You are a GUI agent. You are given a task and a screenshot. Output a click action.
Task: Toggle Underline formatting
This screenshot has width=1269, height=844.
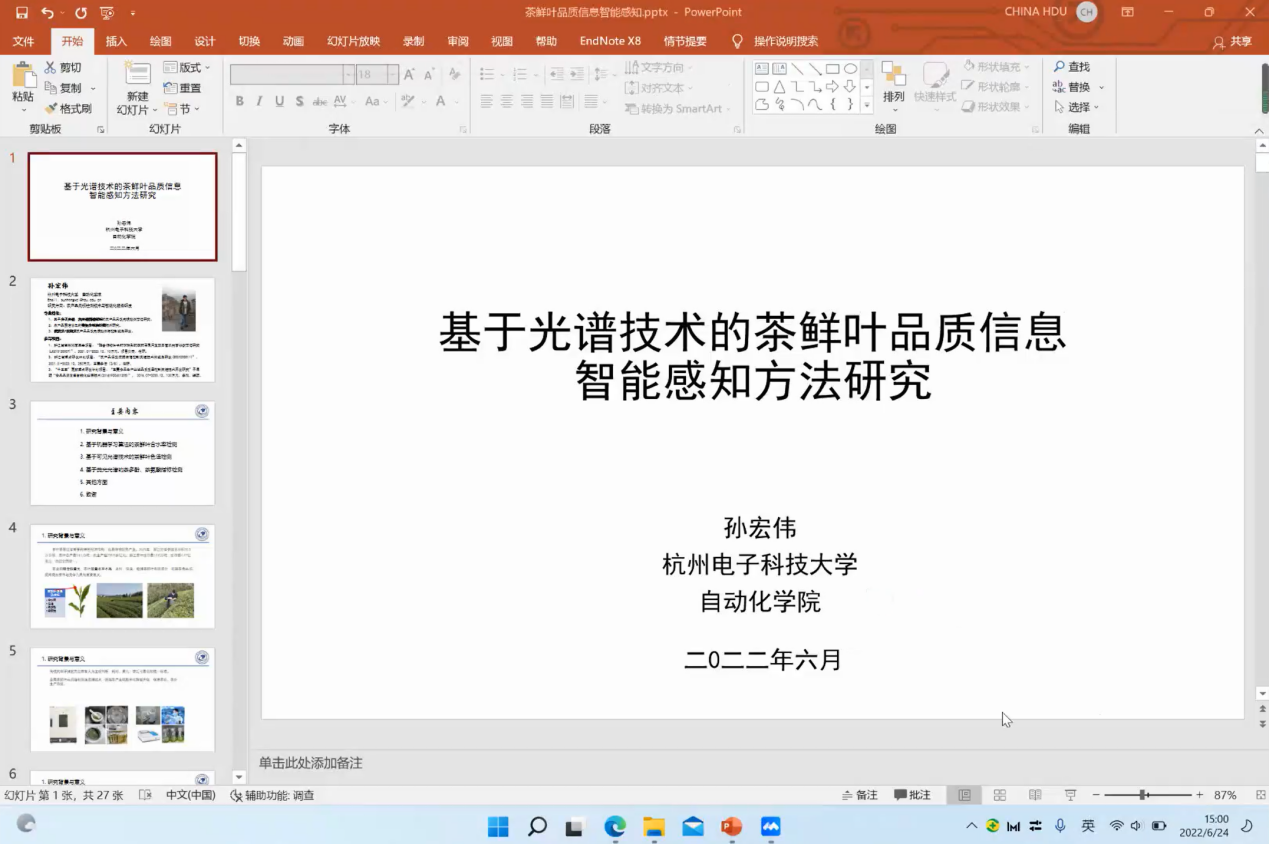pyautogui.click(x=280, y=101)
